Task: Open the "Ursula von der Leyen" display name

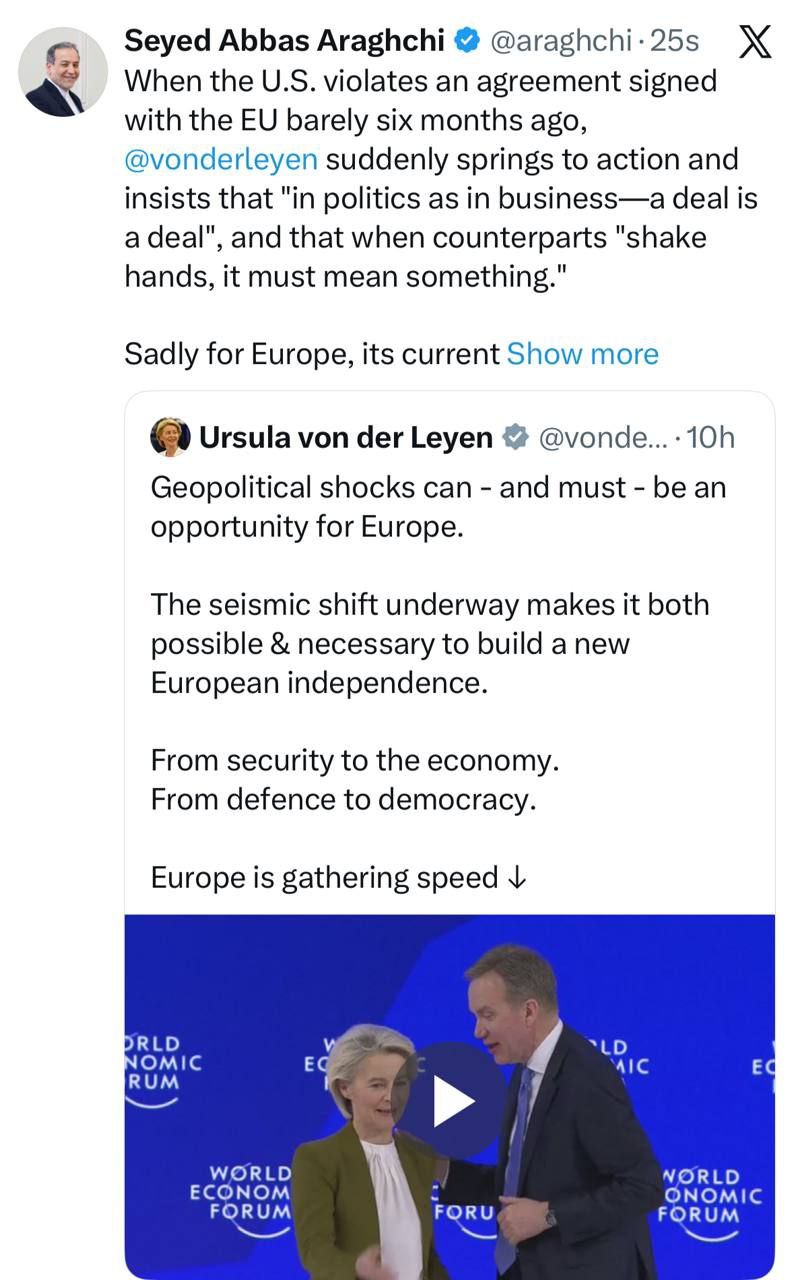Action: pyautogui.click(x=346, y=437)
